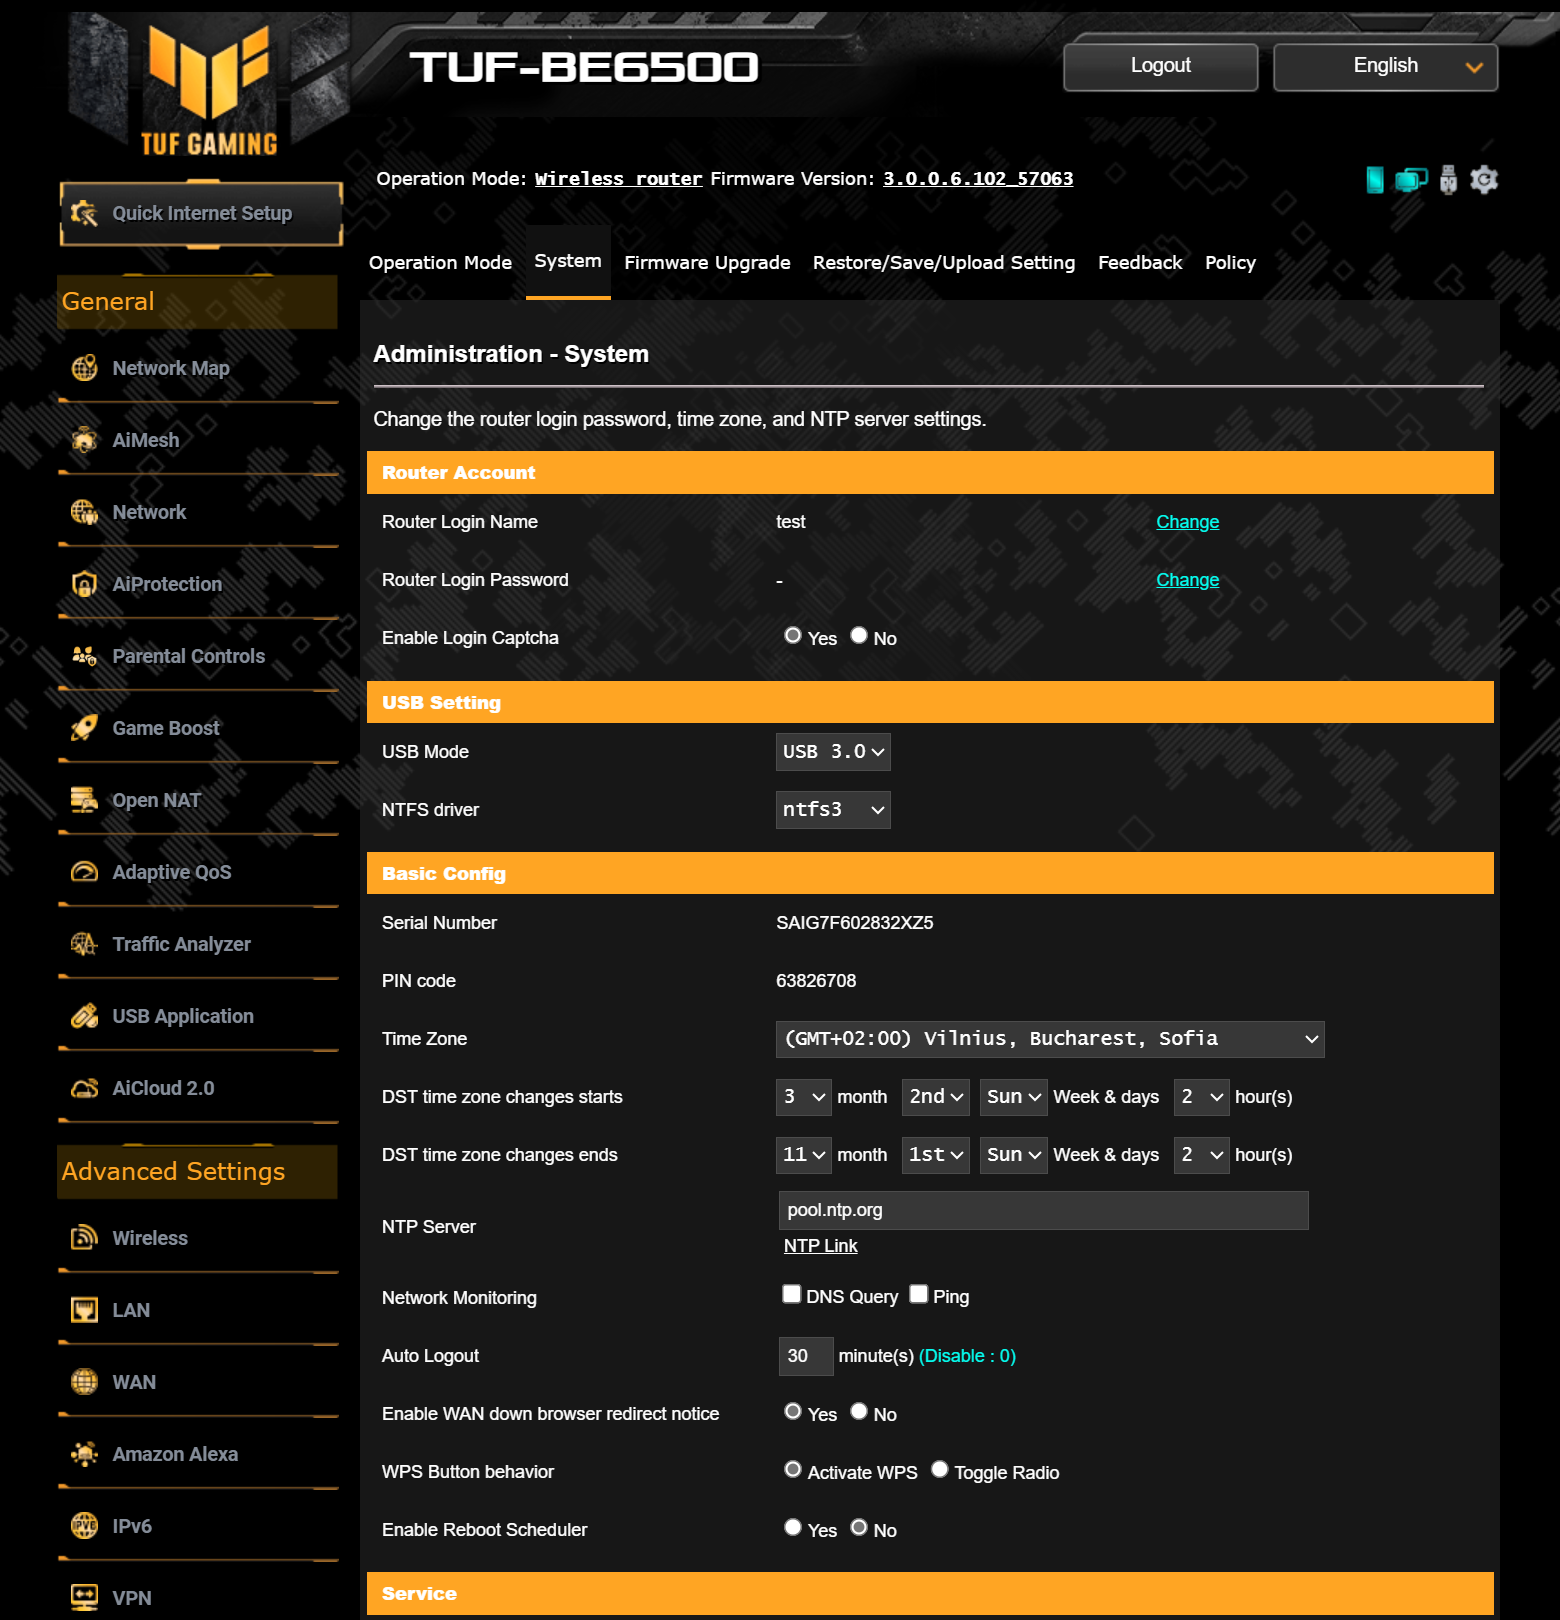Open VPN settings via its icon
Viewport: 1560px width, 1620px height.
click(84, 1598)
